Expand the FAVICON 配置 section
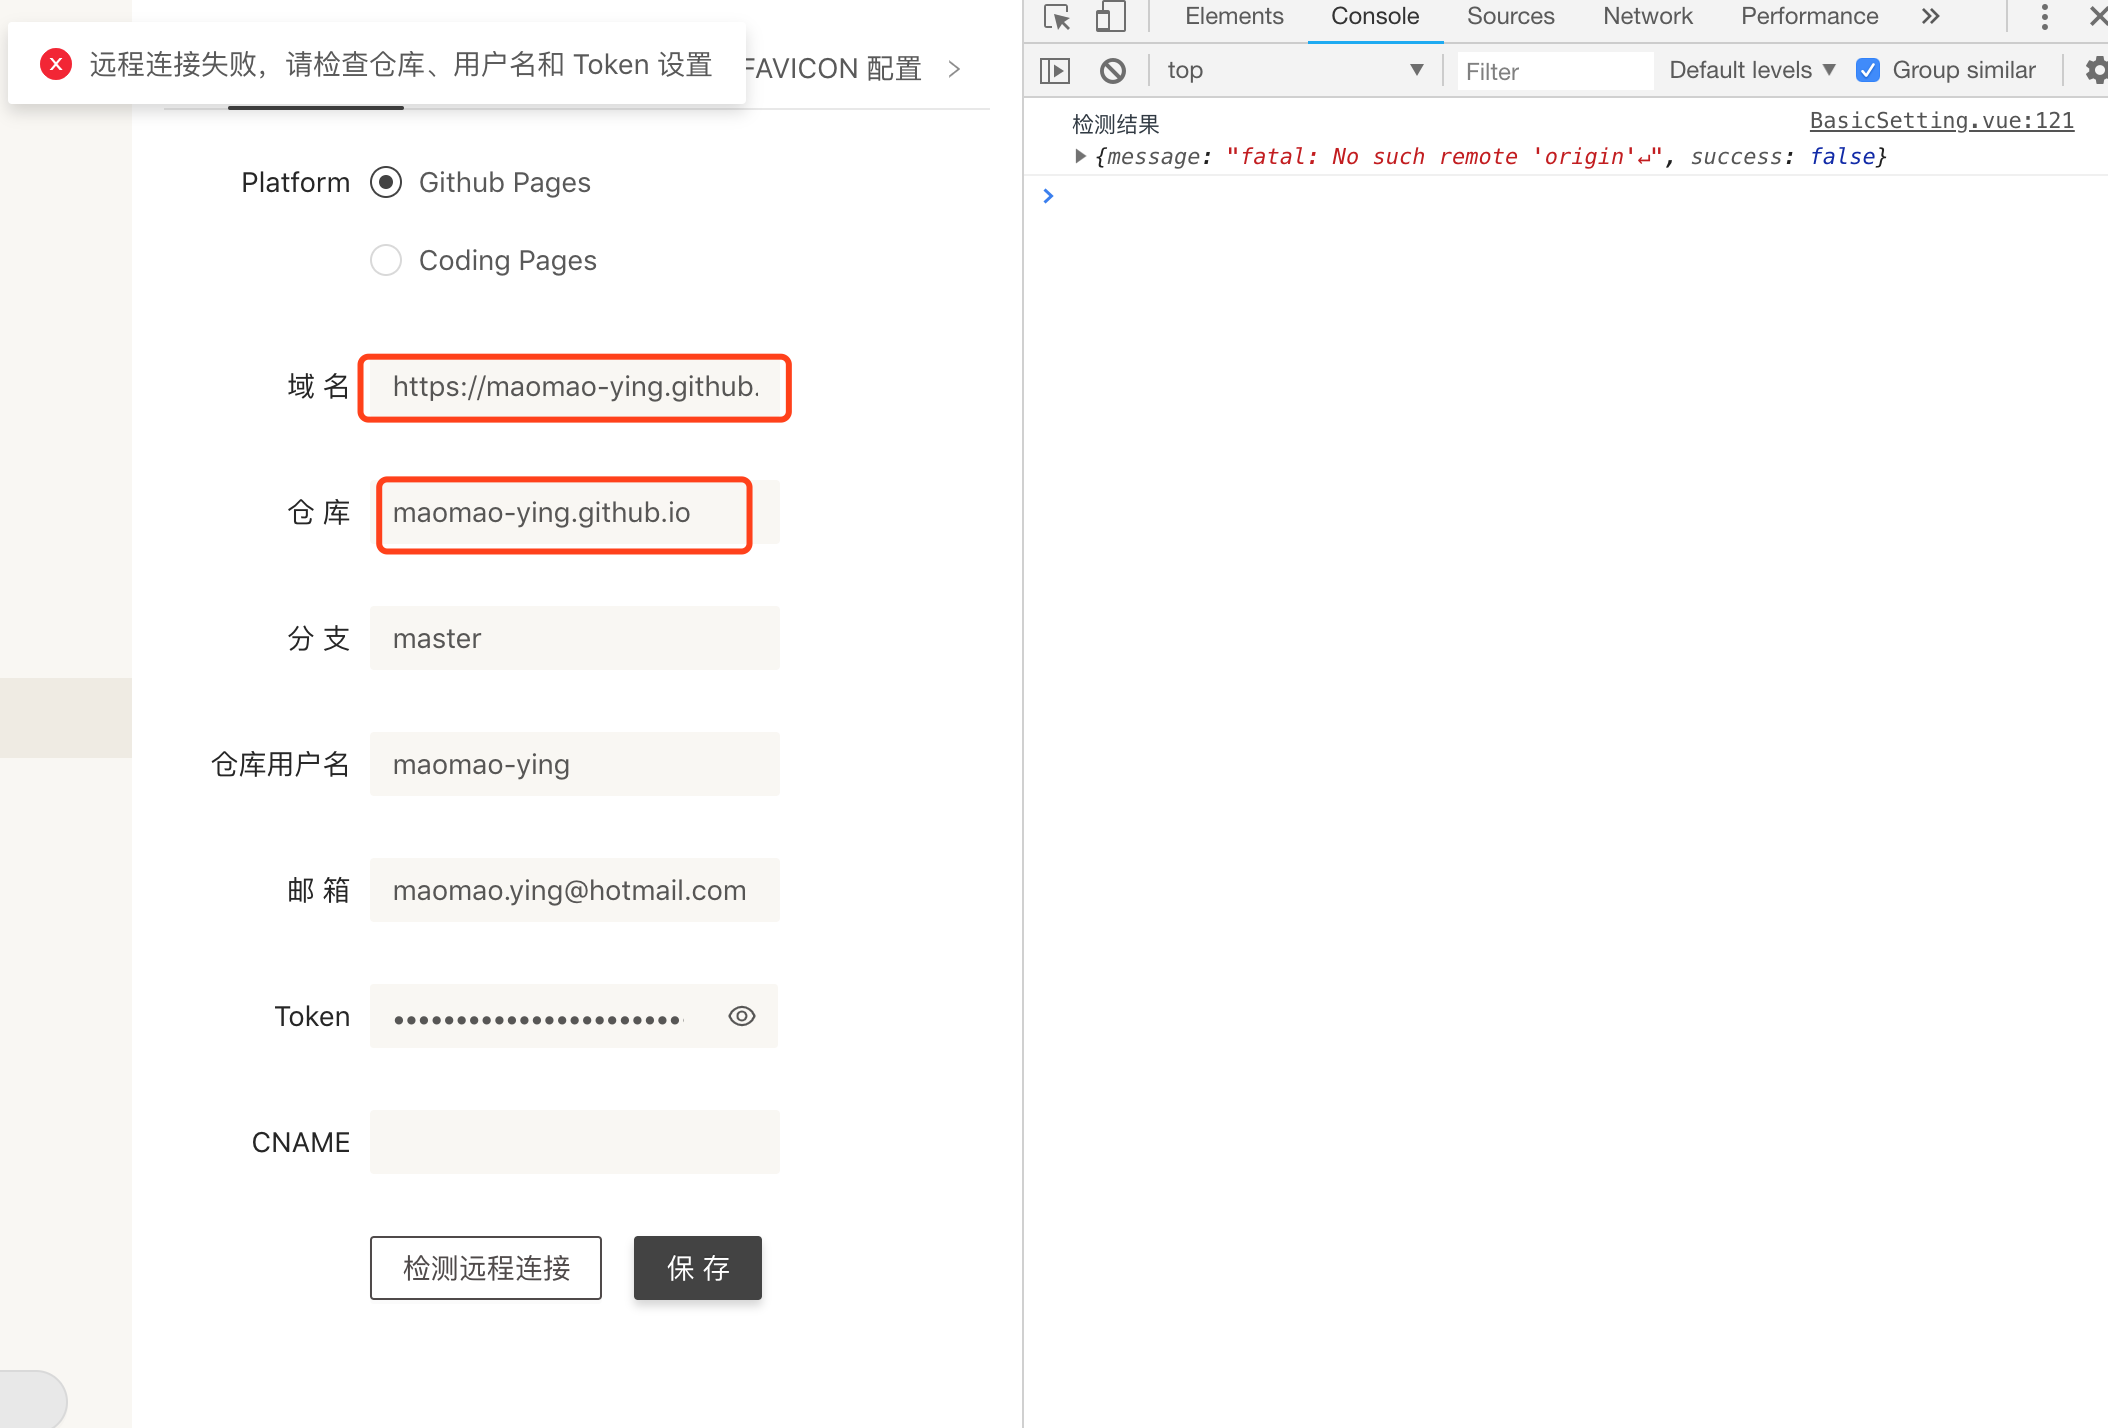Image resolution: width=2108 pixels, height=1428 pixels. pyautogui.click(x=954, y=68)
